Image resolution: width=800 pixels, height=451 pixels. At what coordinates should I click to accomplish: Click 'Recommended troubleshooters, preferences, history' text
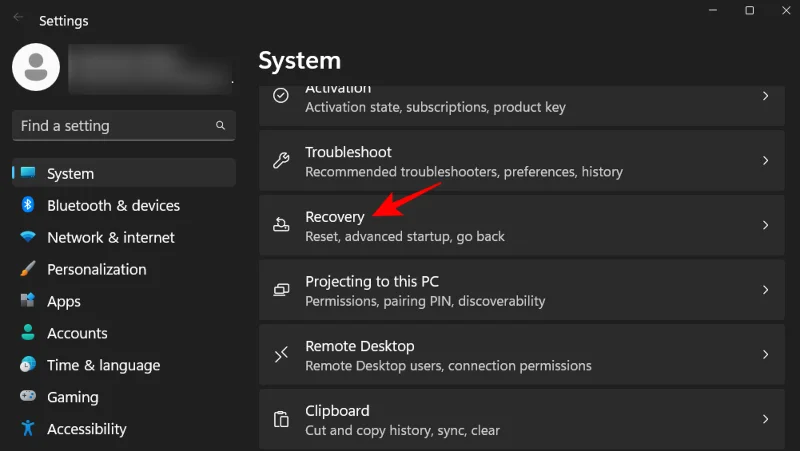tap(464, 171)
